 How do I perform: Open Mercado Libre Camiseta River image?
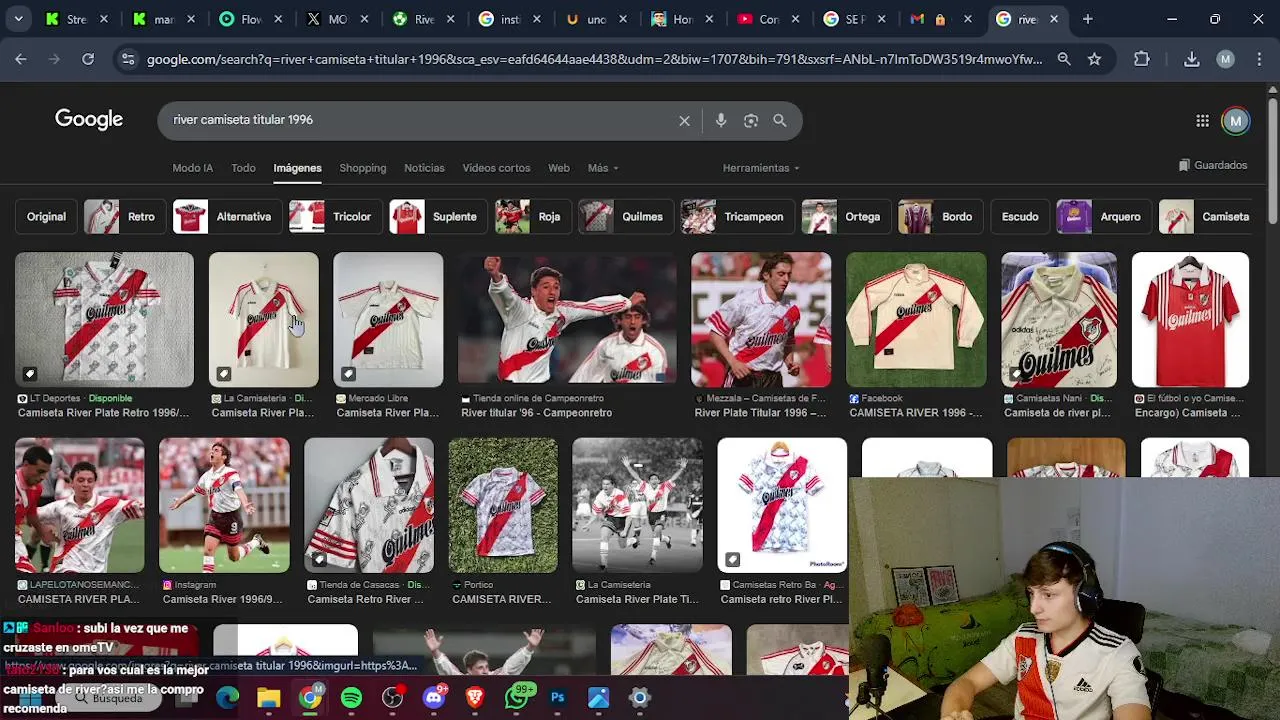pyautogui.click(x=388, y=319)
